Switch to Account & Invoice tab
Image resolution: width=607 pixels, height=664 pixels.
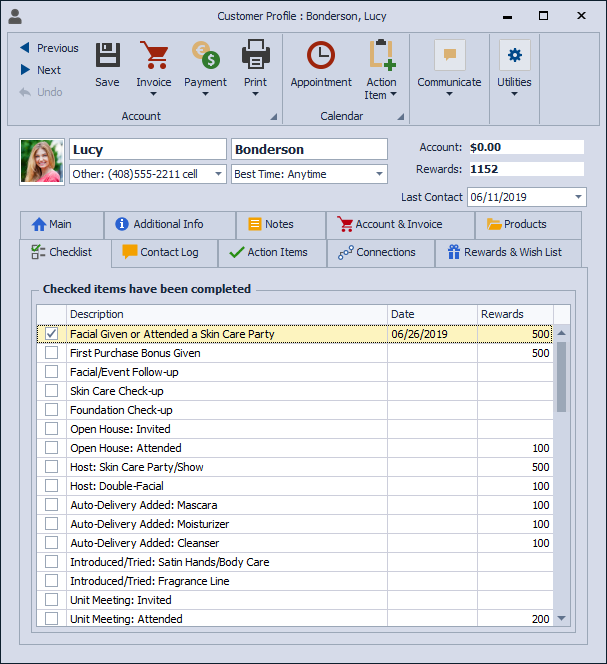[400, 224]
